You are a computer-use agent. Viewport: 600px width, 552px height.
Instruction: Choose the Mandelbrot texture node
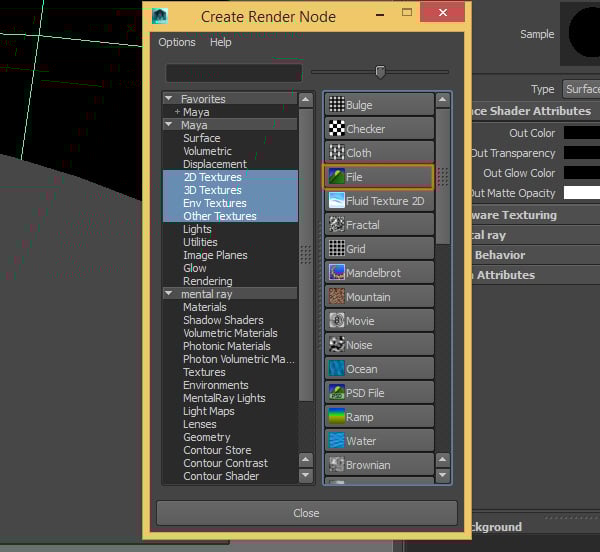tap(337, 273)
